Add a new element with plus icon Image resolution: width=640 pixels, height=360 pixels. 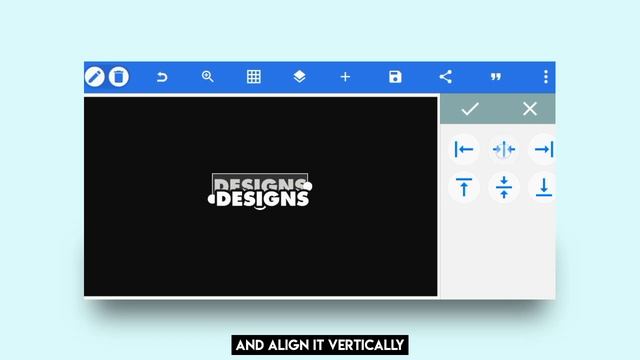pos(345,77)
